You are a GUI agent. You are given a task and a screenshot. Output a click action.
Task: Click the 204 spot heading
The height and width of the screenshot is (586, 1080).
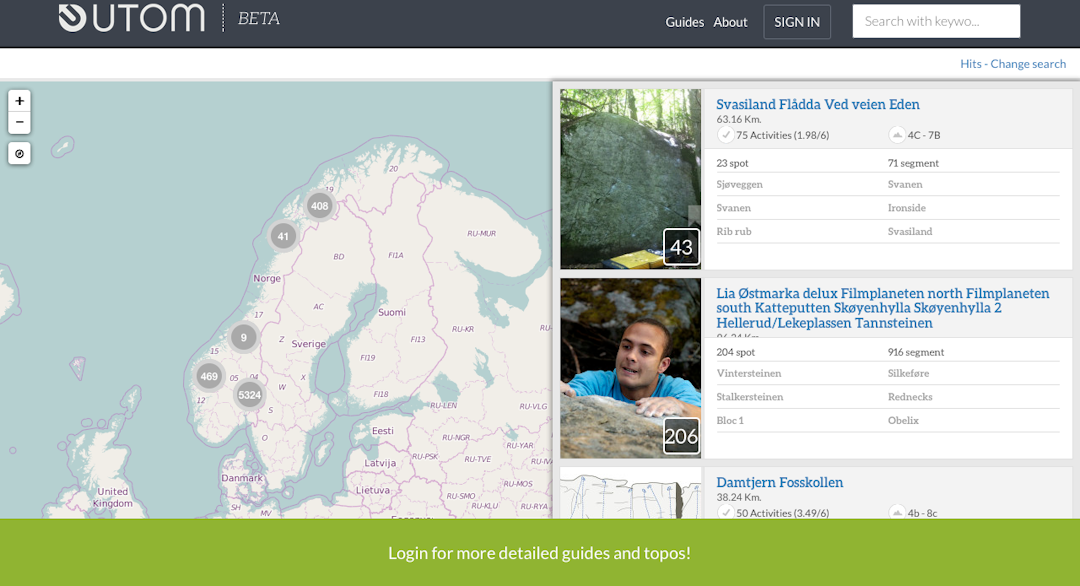coord(735,352)
